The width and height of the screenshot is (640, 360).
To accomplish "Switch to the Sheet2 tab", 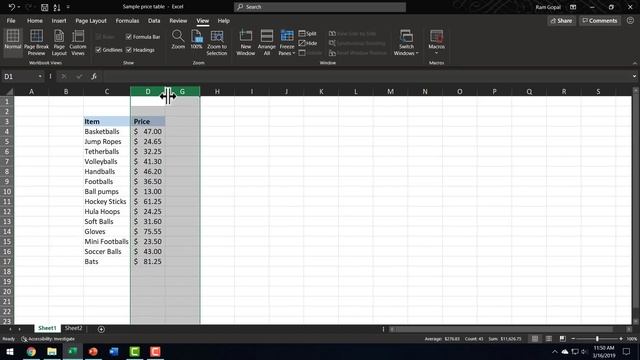I will click(73, 328).
